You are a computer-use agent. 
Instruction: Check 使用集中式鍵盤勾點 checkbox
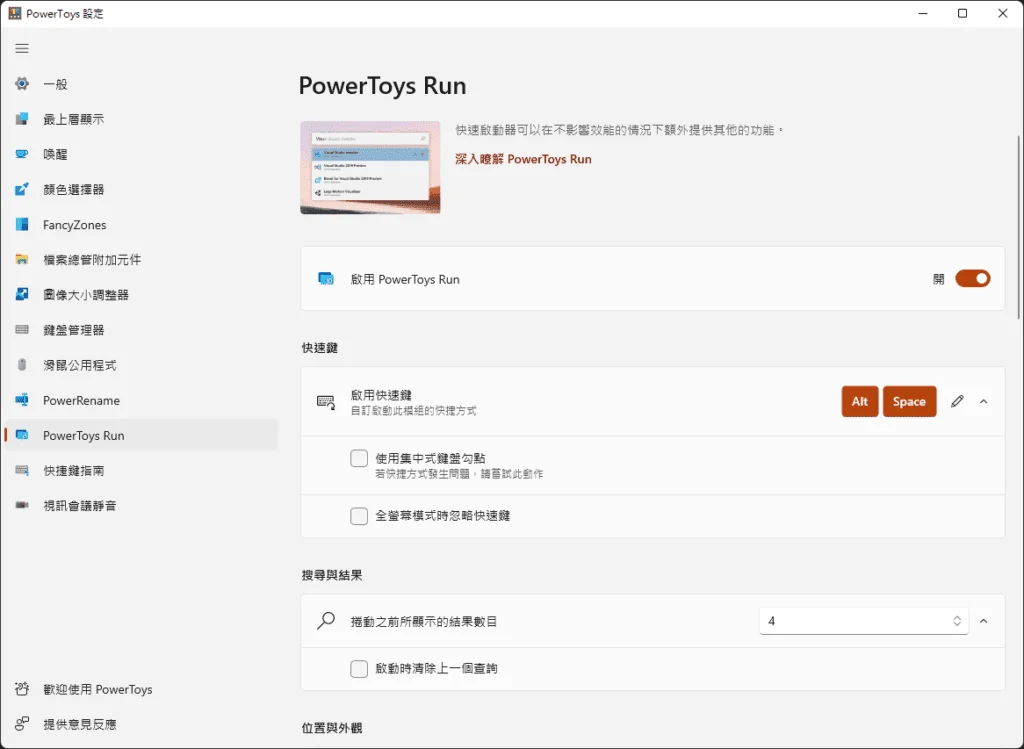[x=359, y=458]
